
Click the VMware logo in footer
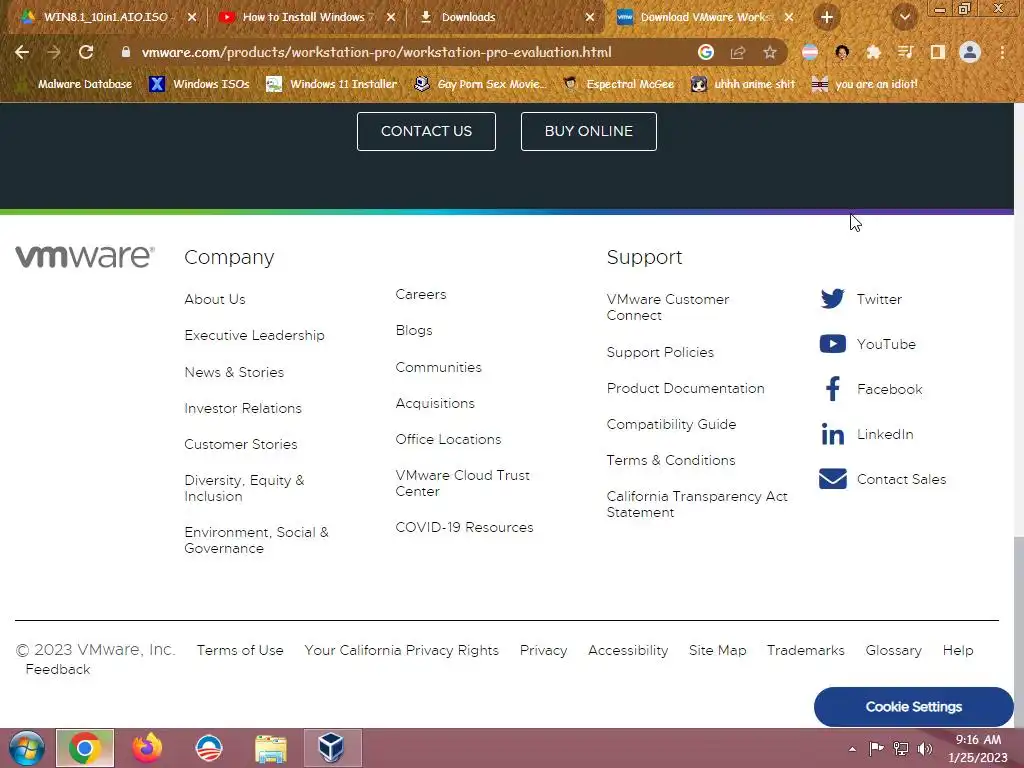coord(85,257)
